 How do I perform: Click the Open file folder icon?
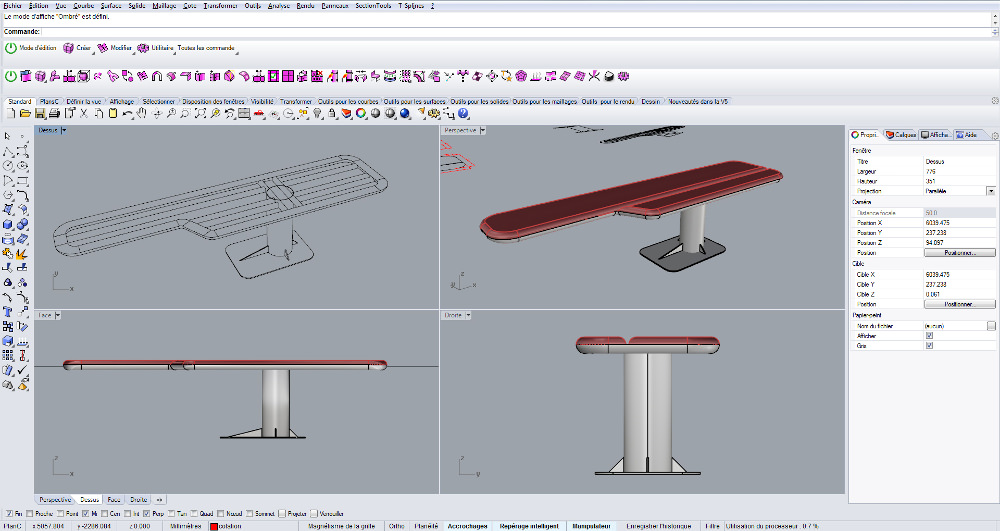click(23, 114)
